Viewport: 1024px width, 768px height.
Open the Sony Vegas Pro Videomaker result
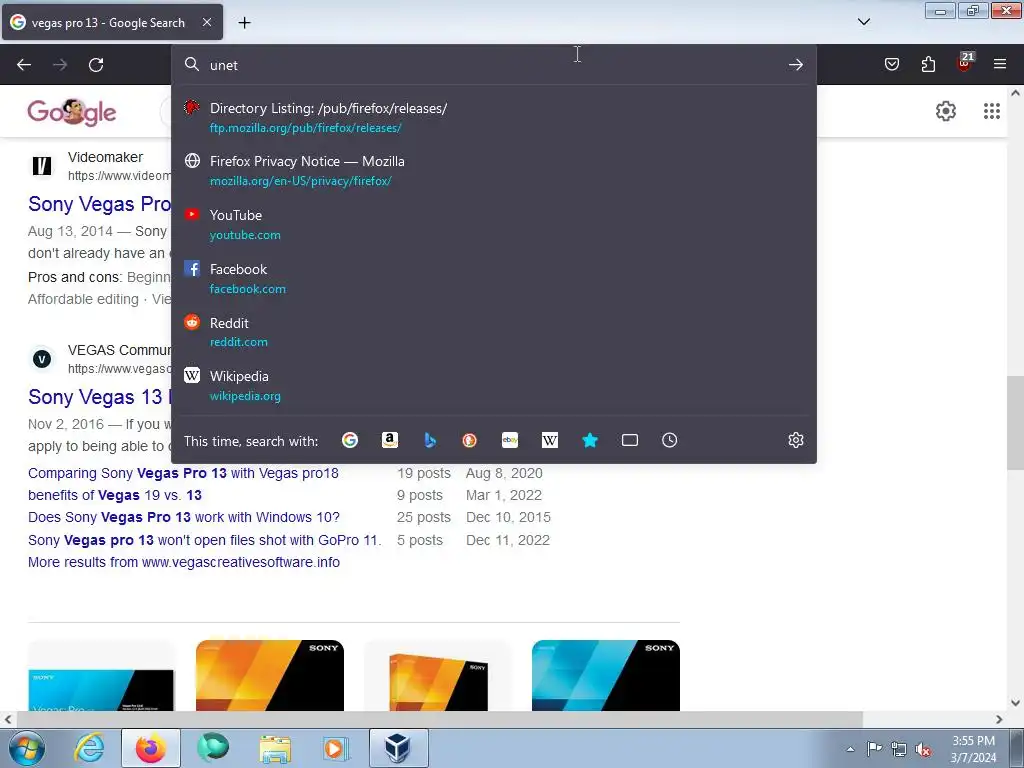99,204
